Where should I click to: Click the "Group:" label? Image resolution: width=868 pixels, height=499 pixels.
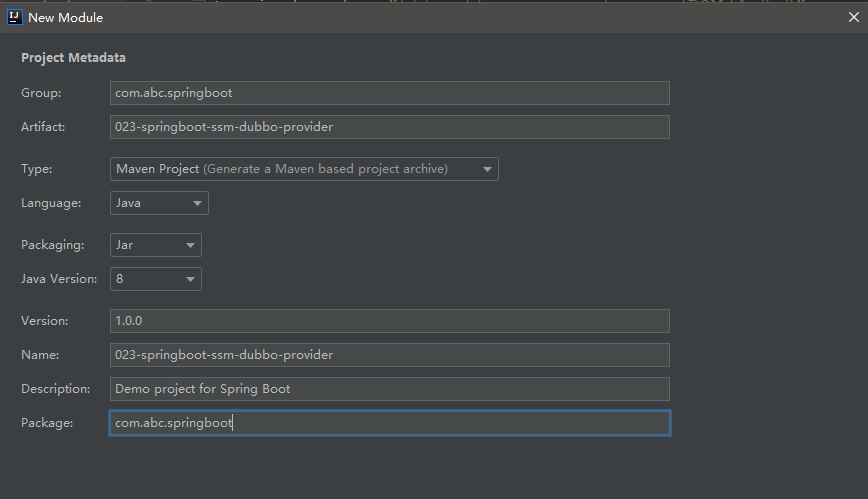click(41, 93)
